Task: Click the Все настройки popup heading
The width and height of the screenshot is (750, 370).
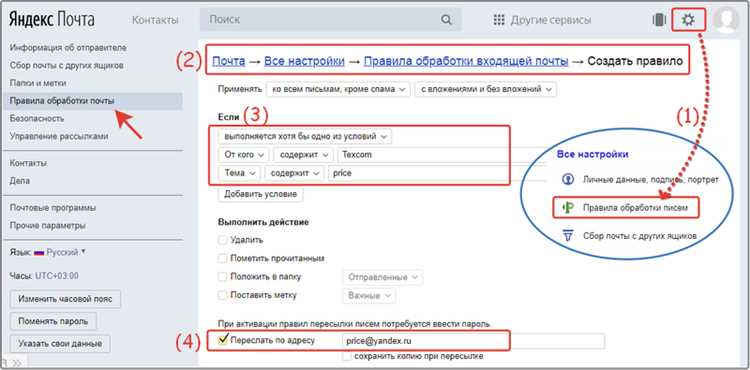Action: tap(592, 154)
